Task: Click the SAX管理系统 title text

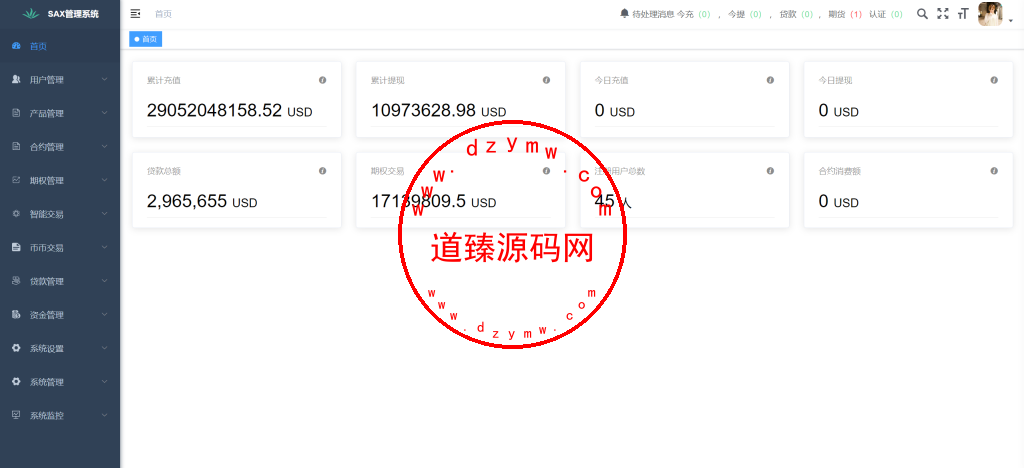Action: (74, 14)
